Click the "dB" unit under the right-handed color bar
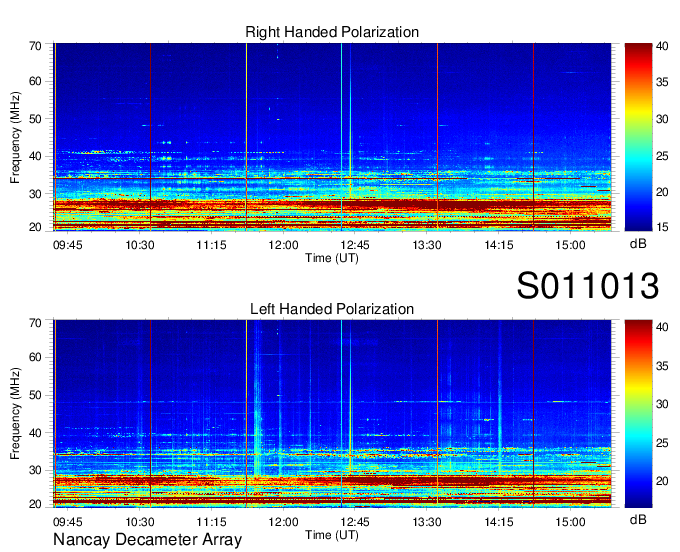The height and width of the screenshot is (552, 680). 638,244
